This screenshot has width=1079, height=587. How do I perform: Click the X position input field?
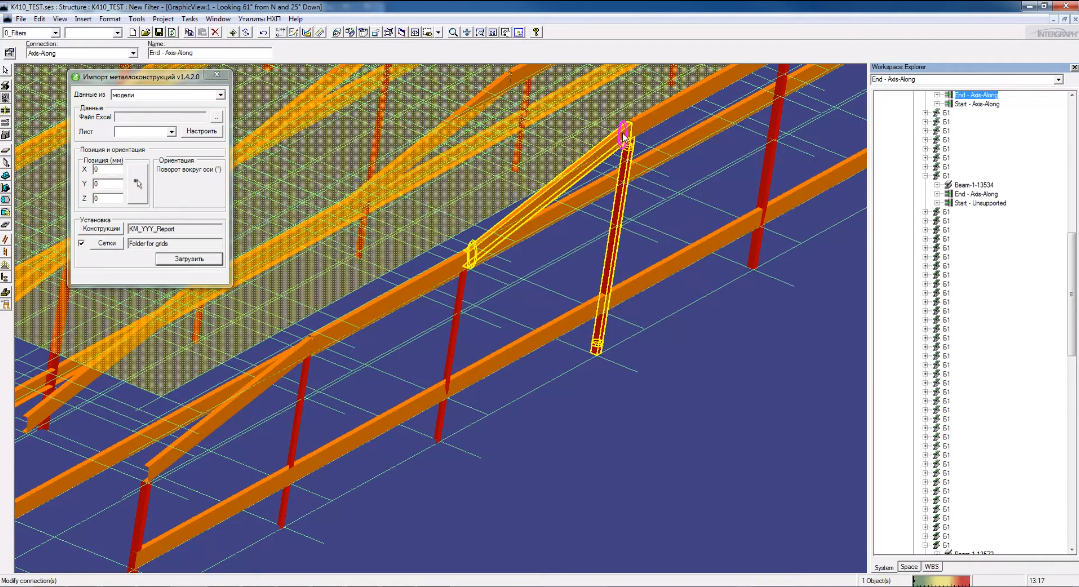tap(108, 169)
